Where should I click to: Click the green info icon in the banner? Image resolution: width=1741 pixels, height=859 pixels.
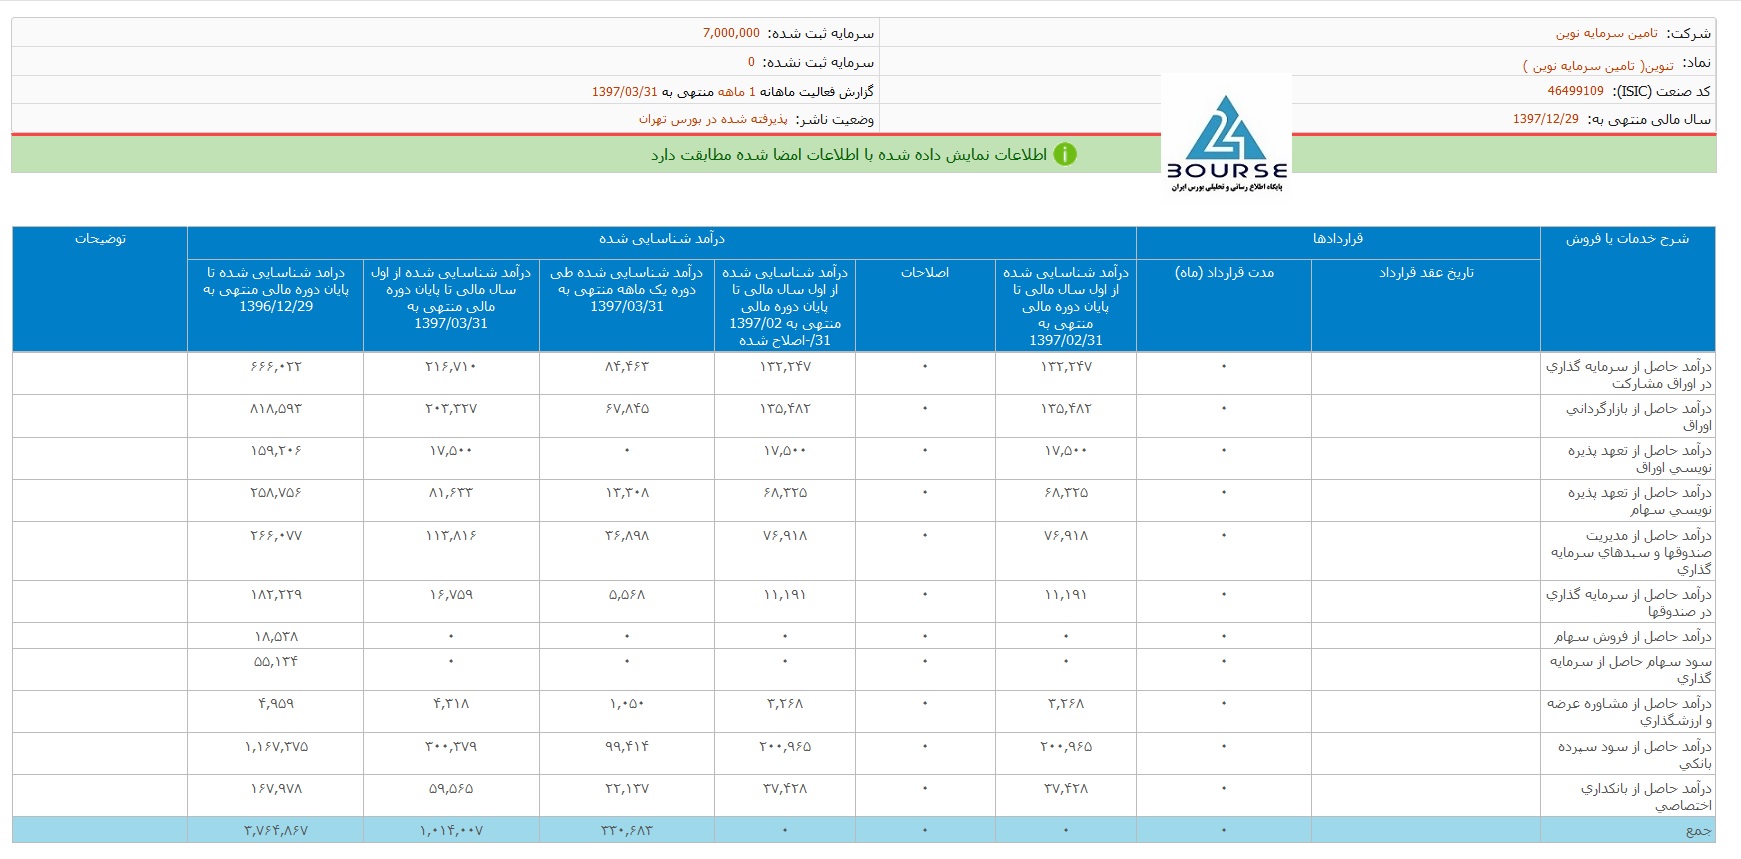1065,154
